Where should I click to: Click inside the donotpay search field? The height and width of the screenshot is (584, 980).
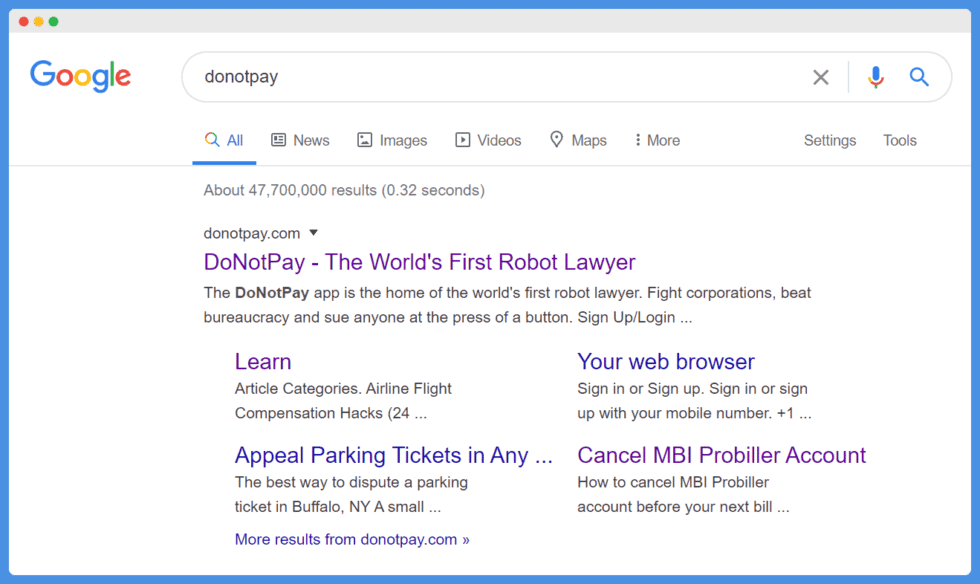(x=500, y=77)
